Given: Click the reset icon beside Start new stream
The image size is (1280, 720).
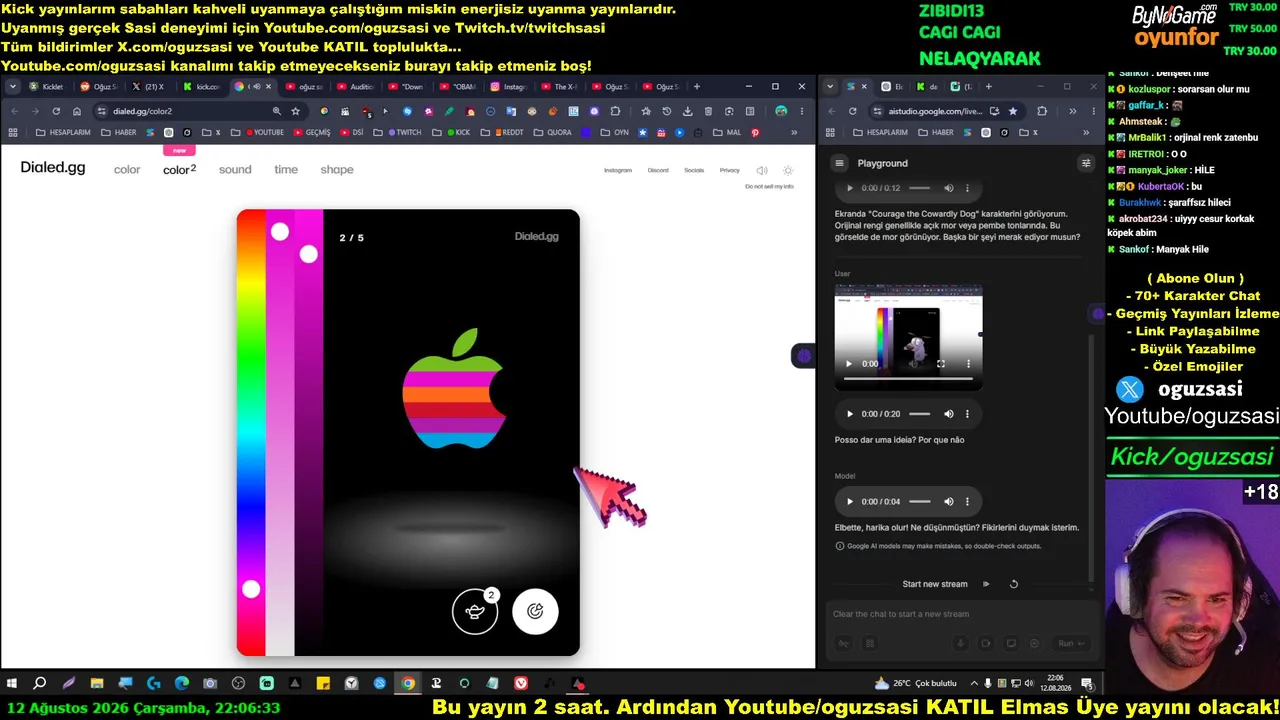Looking at the screenshot, I should click(x=1013, y=584).
